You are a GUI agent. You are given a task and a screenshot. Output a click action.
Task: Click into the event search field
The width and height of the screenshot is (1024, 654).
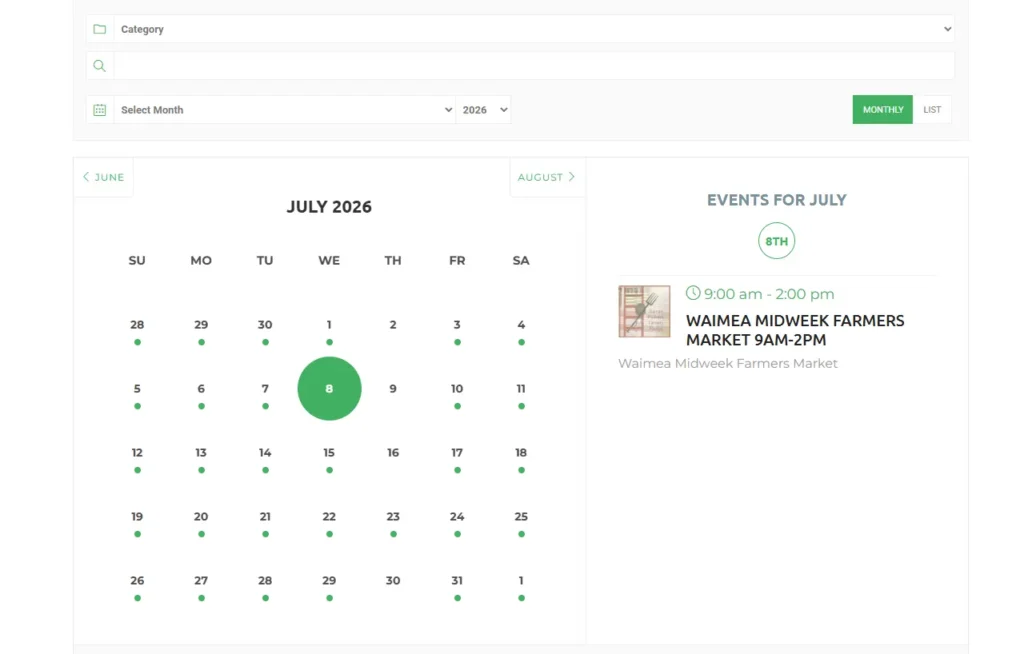(x=534, y=65)
